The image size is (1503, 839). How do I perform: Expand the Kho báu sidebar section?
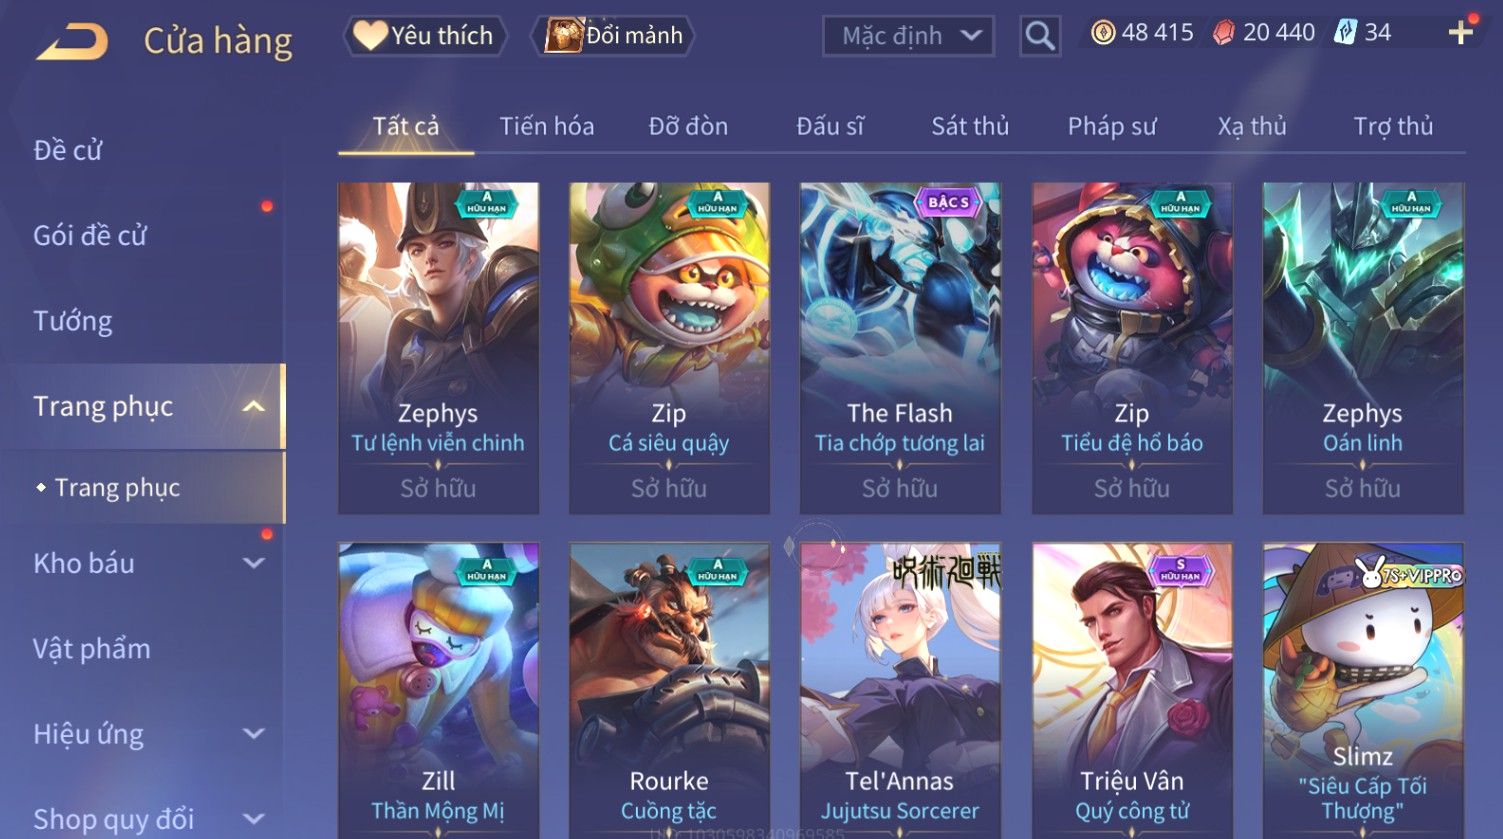pos(254,563)
